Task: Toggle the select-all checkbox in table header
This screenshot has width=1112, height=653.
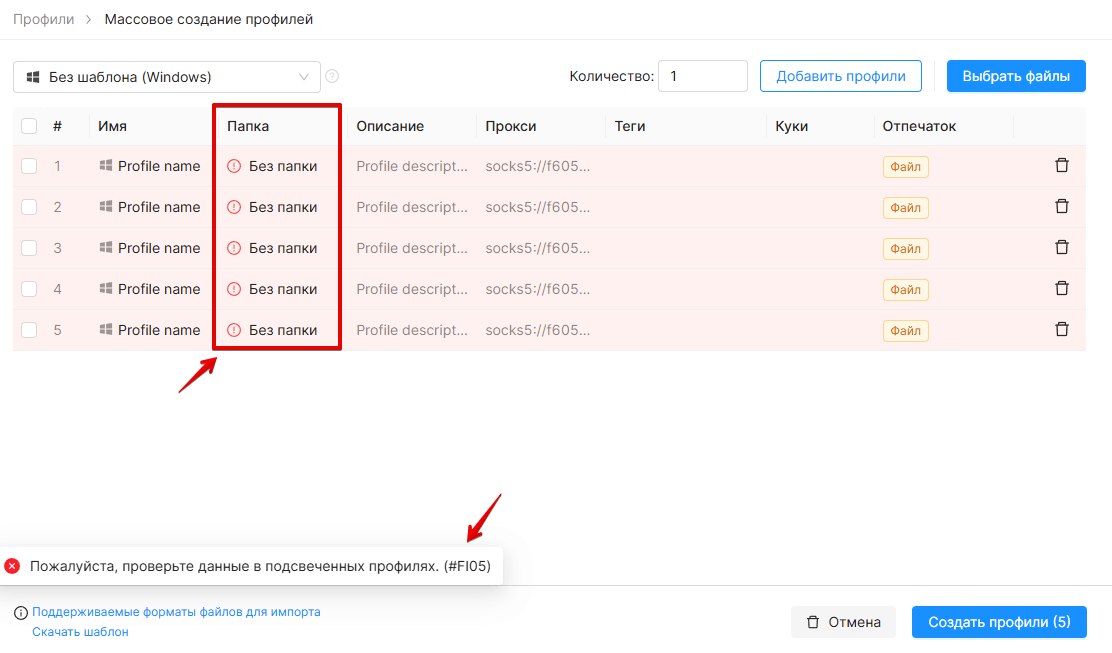Action: click(29, 126)
